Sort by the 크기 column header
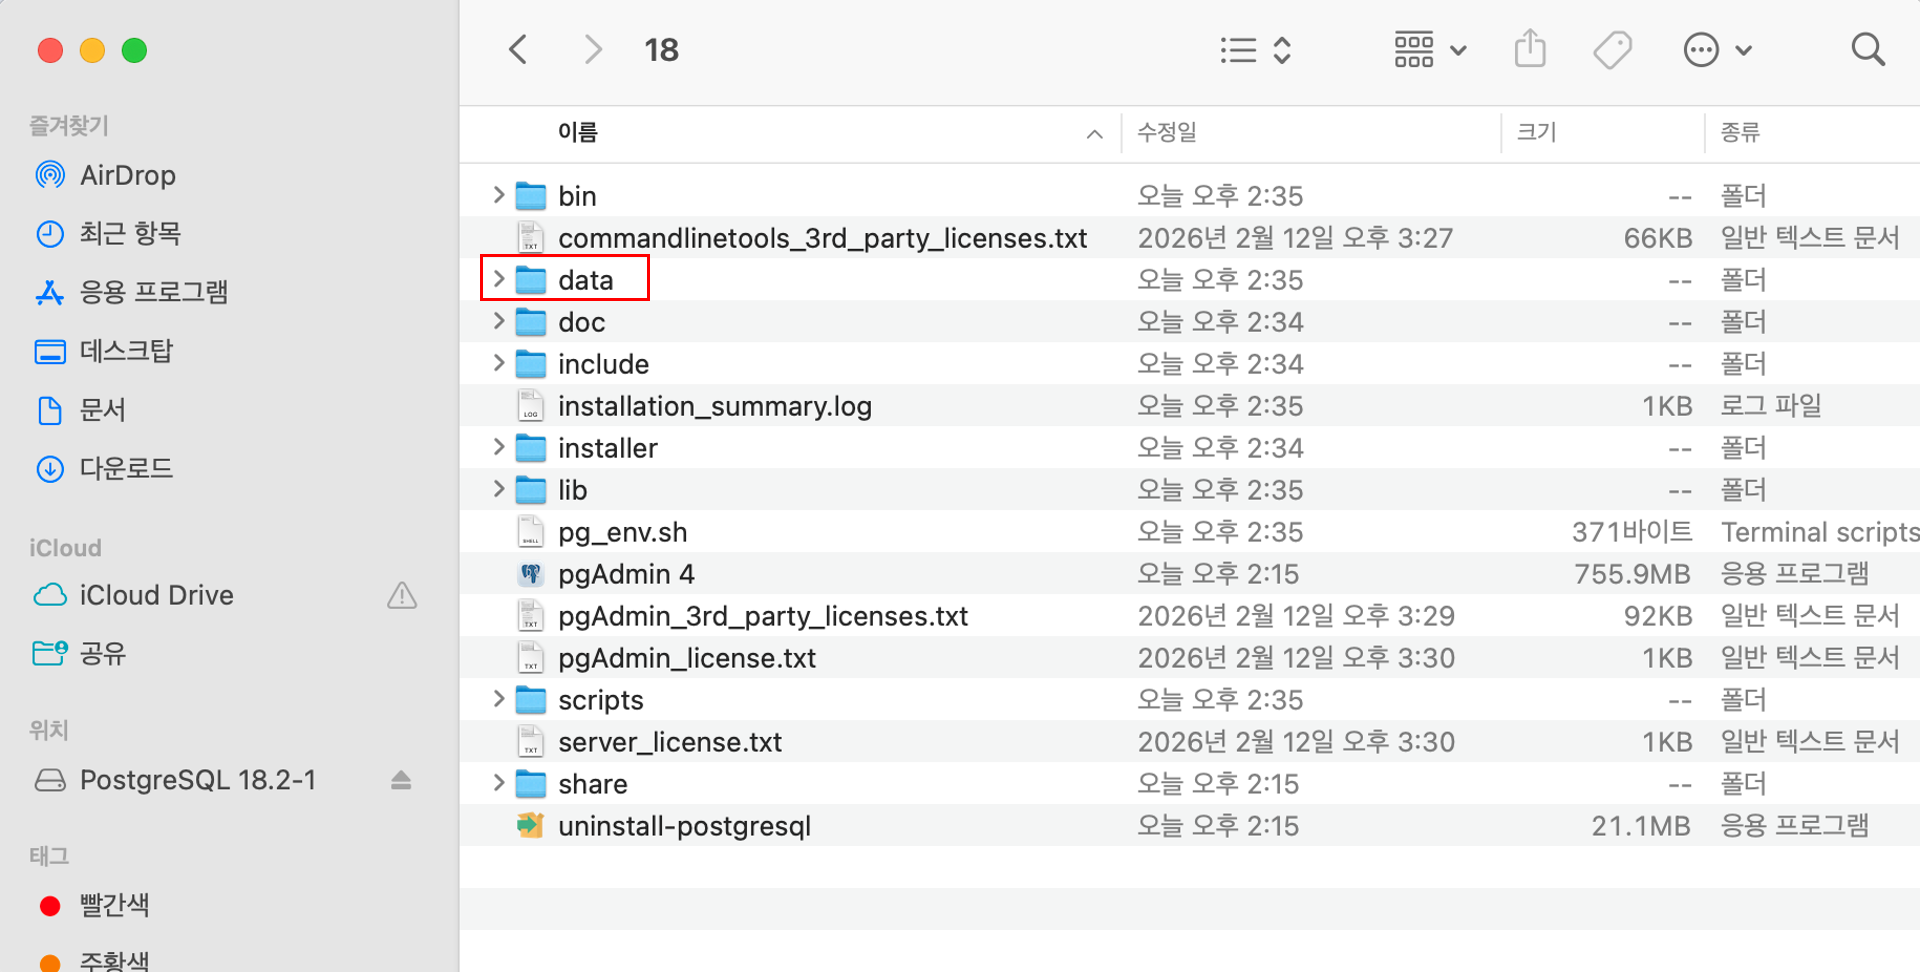Image resolution: width=1920 pixels, height=972 pixels. (x=1536, y=132)
